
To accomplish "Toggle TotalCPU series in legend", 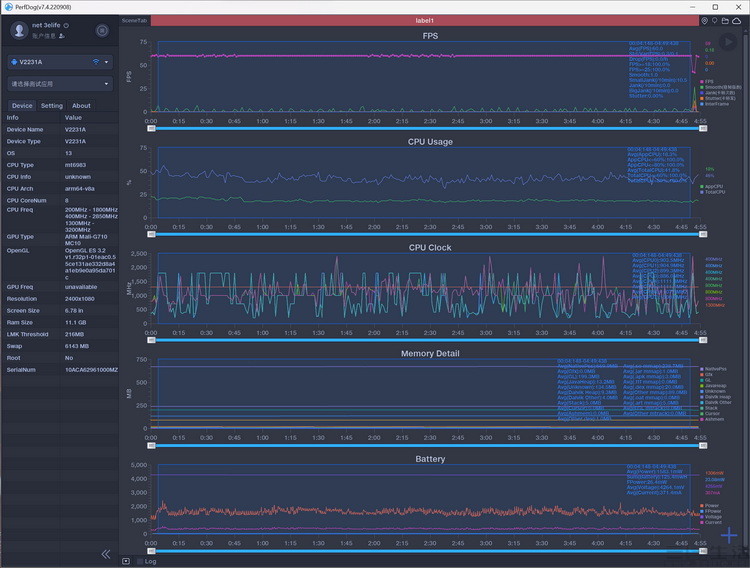I will click(x=713, y=192).
